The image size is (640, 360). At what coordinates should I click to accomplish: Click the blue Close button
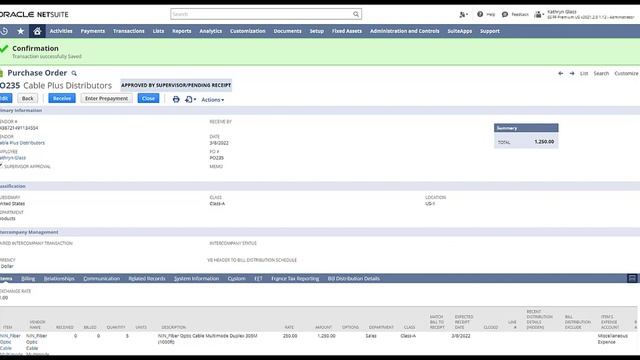pyautogui.click(x=148, y=98)
